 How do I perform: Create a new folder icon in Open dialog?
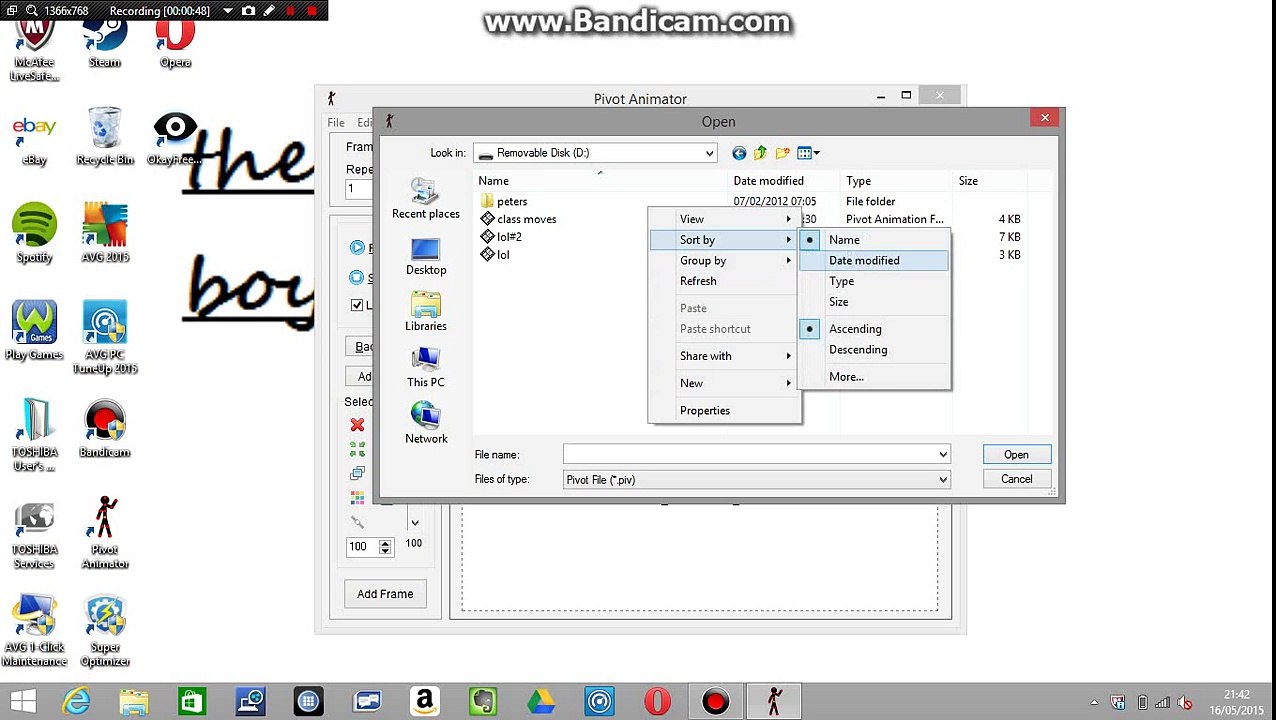click(x=782, y=153)
